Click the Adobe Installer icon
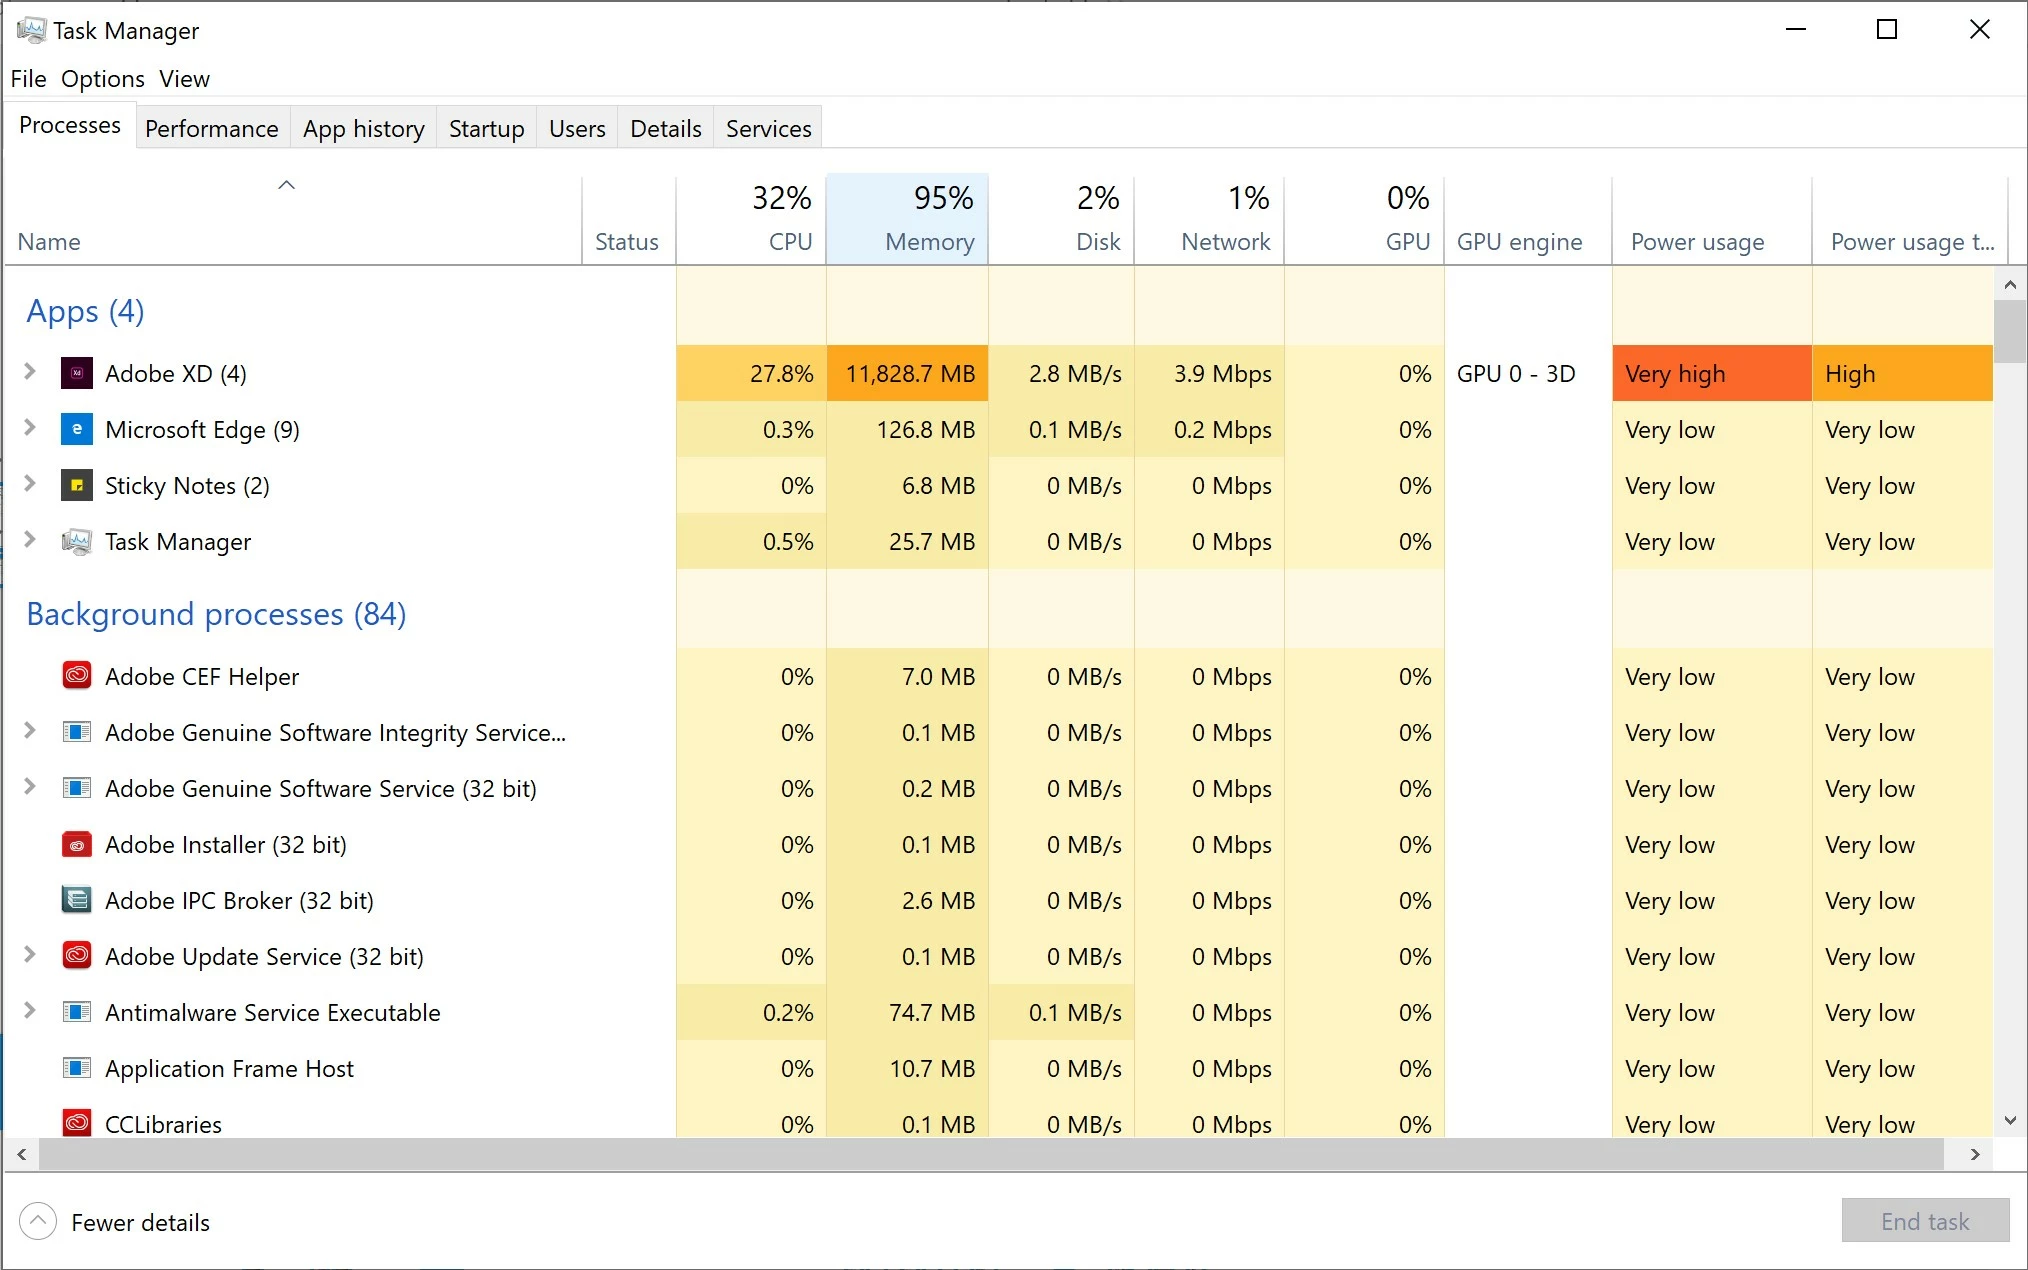This screenshot has height=1270, width=2028. [x=77, y=844]
